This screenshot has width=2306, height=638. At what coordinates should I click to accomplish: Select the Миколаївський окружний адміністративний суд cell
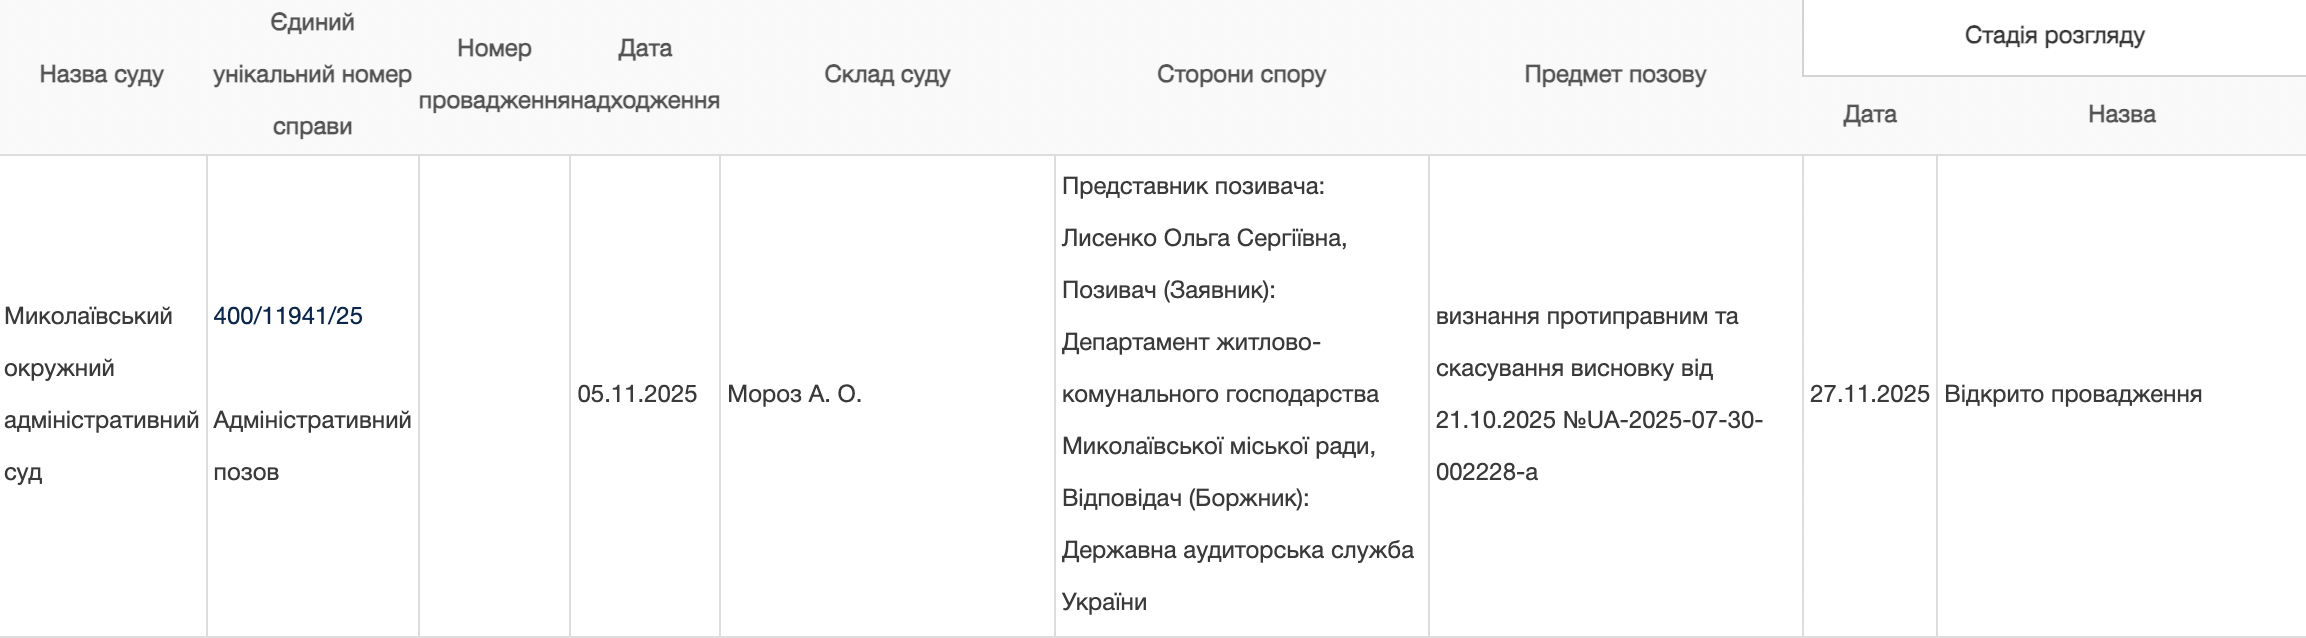(x=102, y=394)
